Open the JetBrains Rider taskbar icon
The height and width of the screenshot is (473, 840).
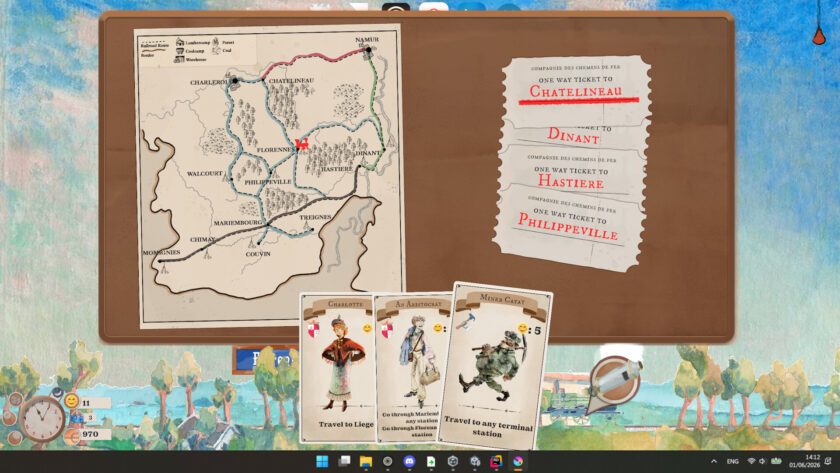click(496, 461)
